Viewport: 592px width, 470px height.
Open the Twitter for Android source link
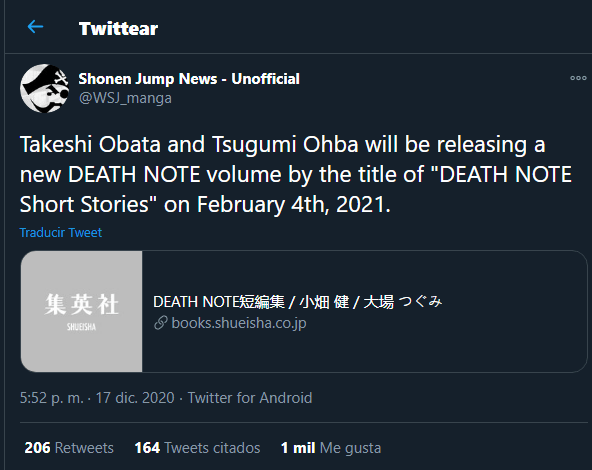pos(250,398)
